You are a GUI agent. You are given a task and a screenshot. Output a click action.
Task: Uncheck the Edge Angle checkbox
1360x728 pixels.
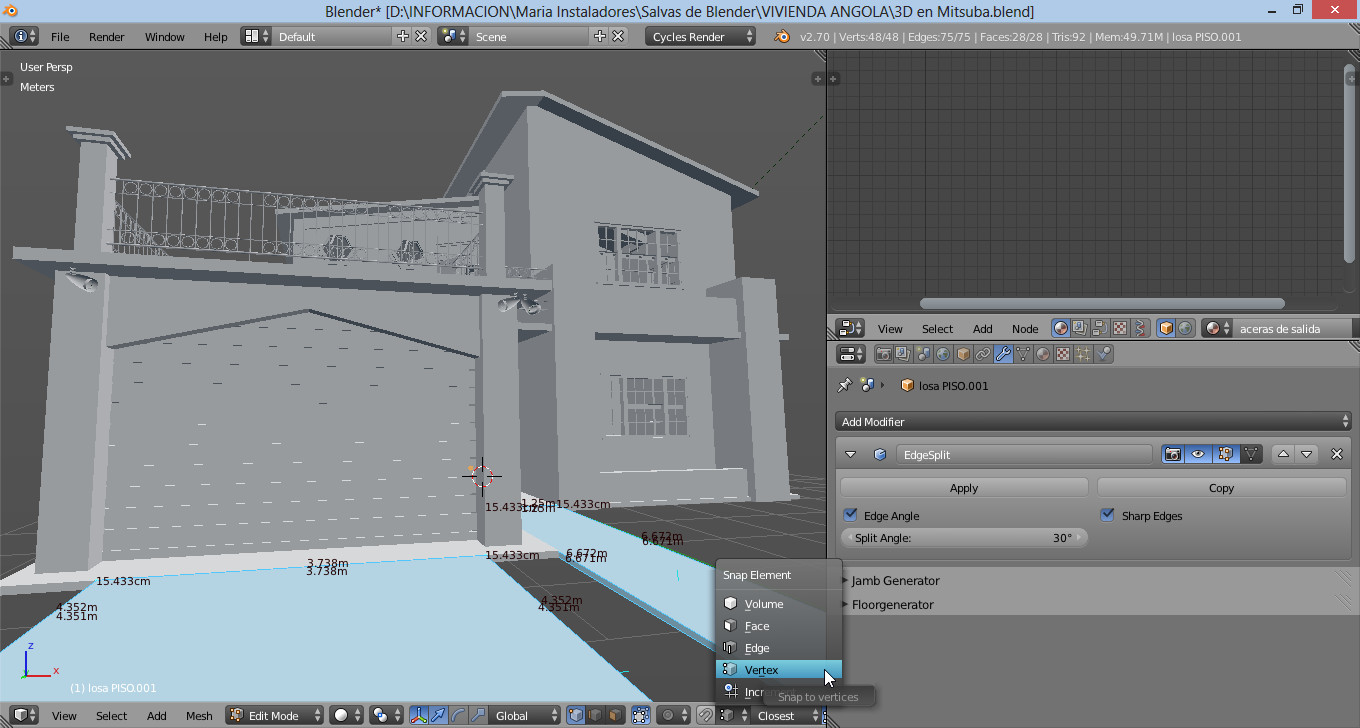point(851,515)
